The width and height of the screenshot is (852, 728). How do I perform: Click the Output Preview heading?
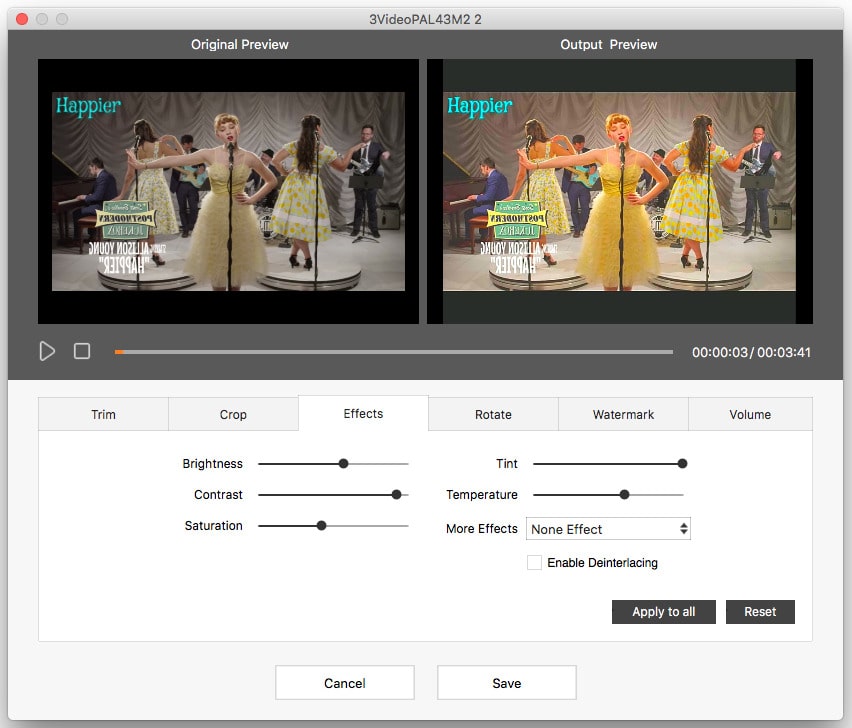tap(609, 45)
